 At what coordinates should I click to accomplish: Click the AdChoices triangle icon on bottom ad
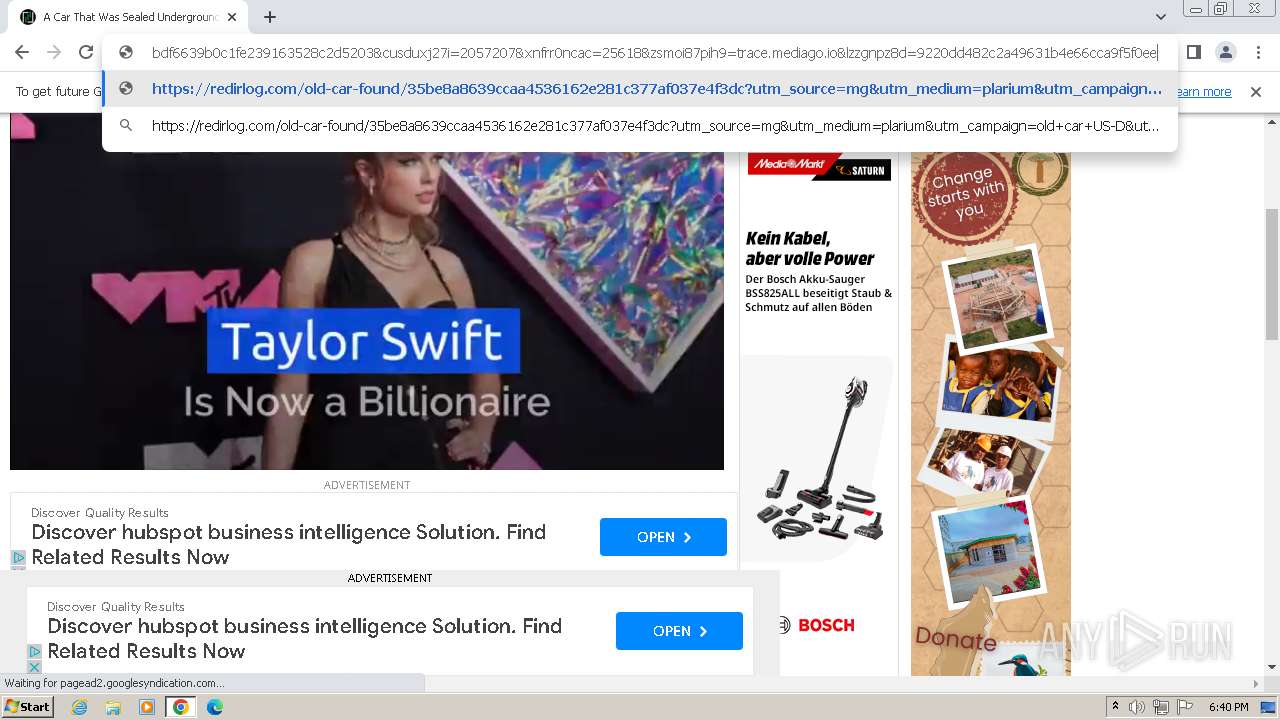coord(34,651)
